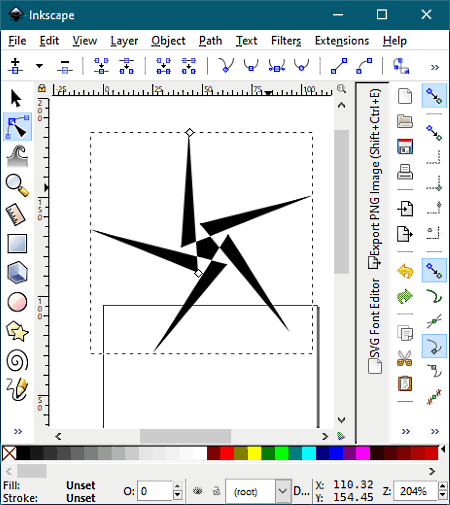Screen dimensions: 450x505
Task: Toggle snap nodes, paths and handles
Action: click(434, 270)
